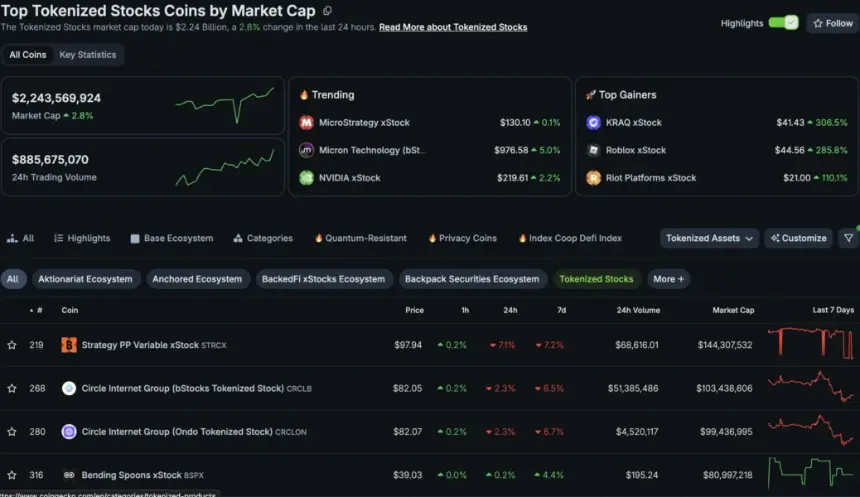The height and width of the screenshot is (497, 860).
Task: Click the Customize button
Action: [x=799, y=238]
